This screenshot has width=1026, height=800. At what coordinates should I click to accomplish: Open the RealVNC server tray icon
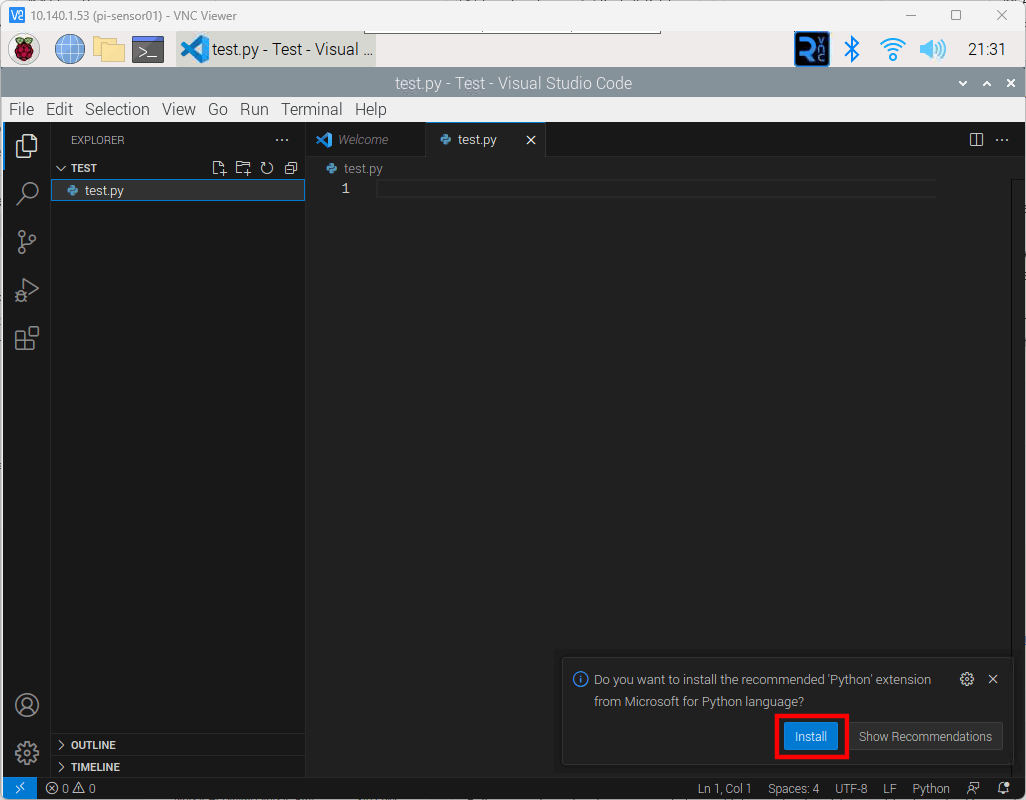coord(811,49)
